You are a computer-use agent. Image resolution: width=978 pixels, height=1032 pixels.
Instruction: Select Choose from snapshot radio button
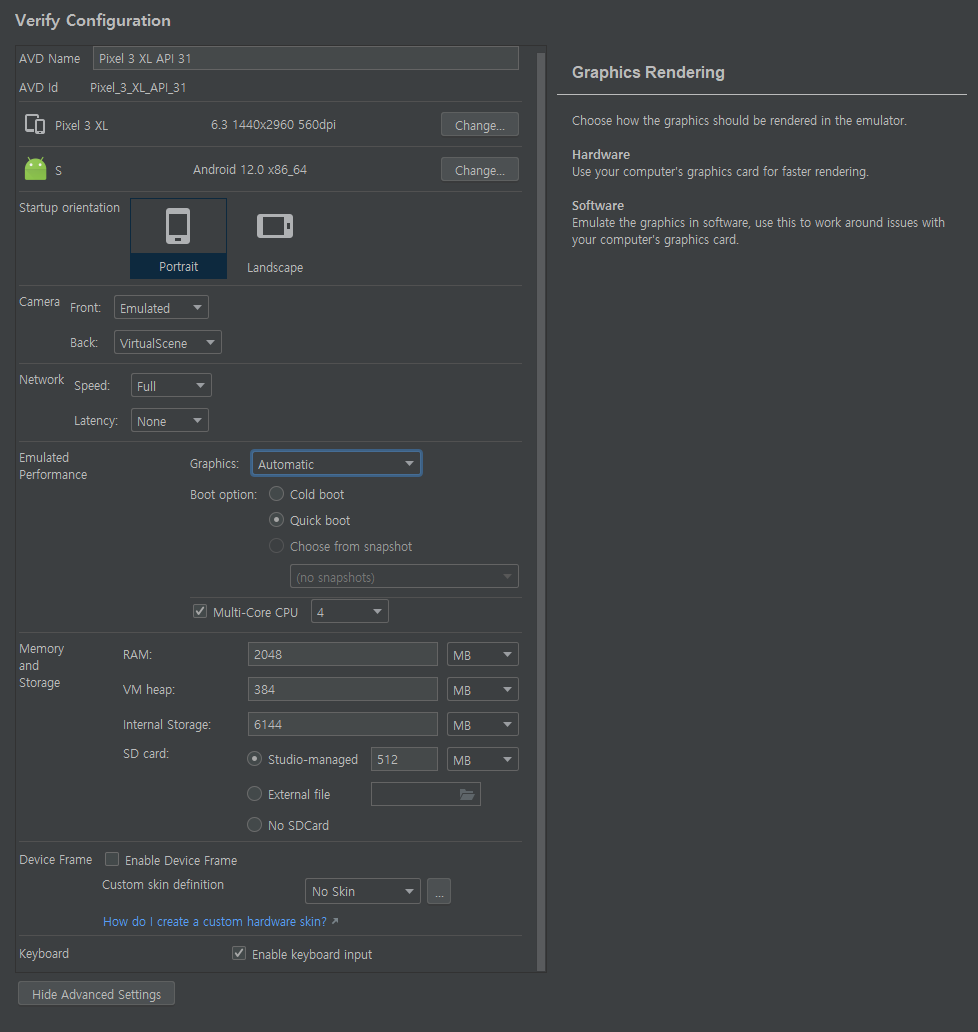click(276, 546)
